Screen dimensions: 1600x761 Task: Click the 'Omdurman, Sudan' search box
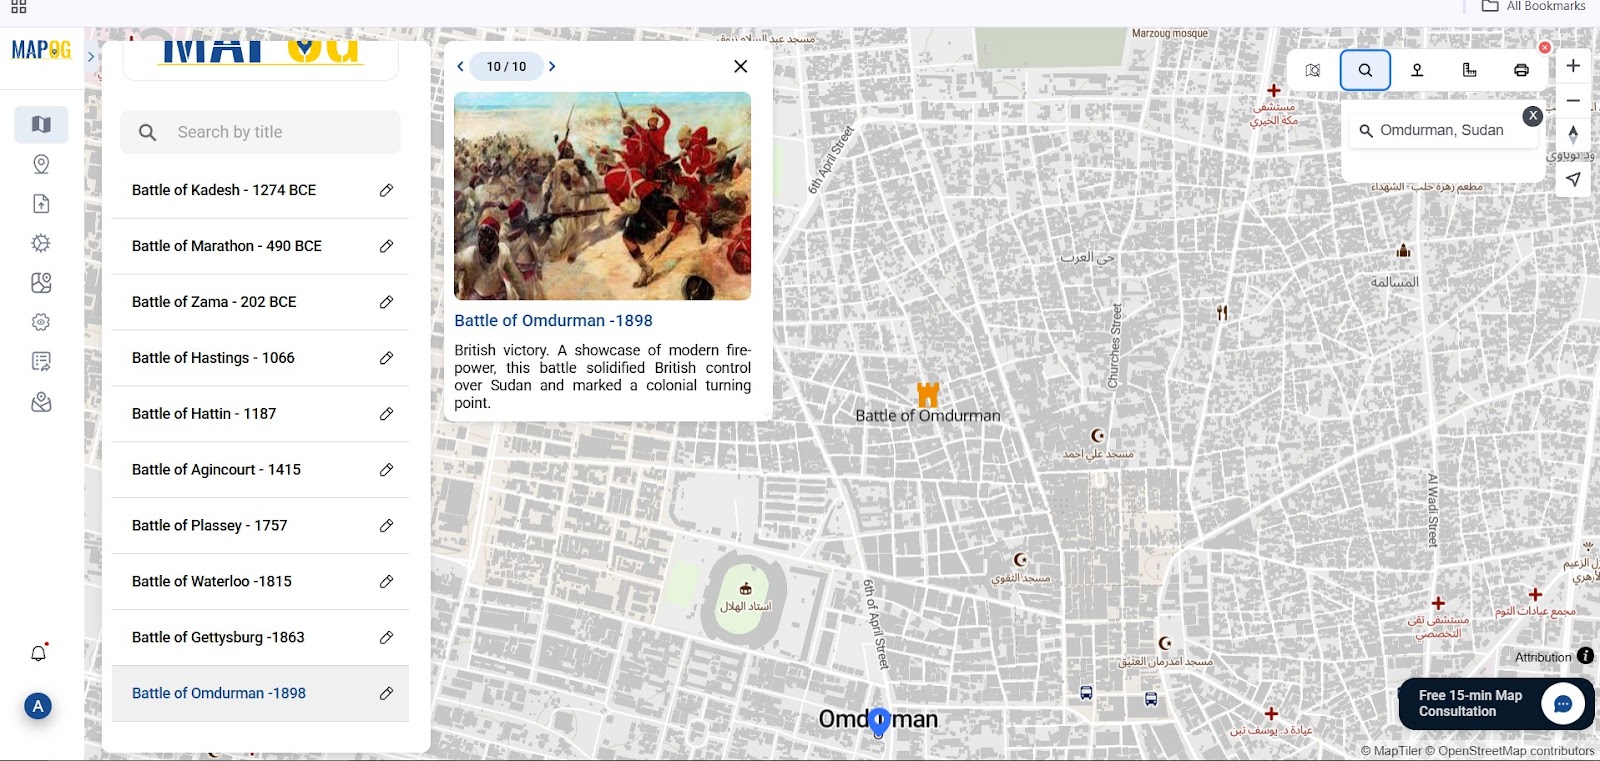click(1441, 130)
